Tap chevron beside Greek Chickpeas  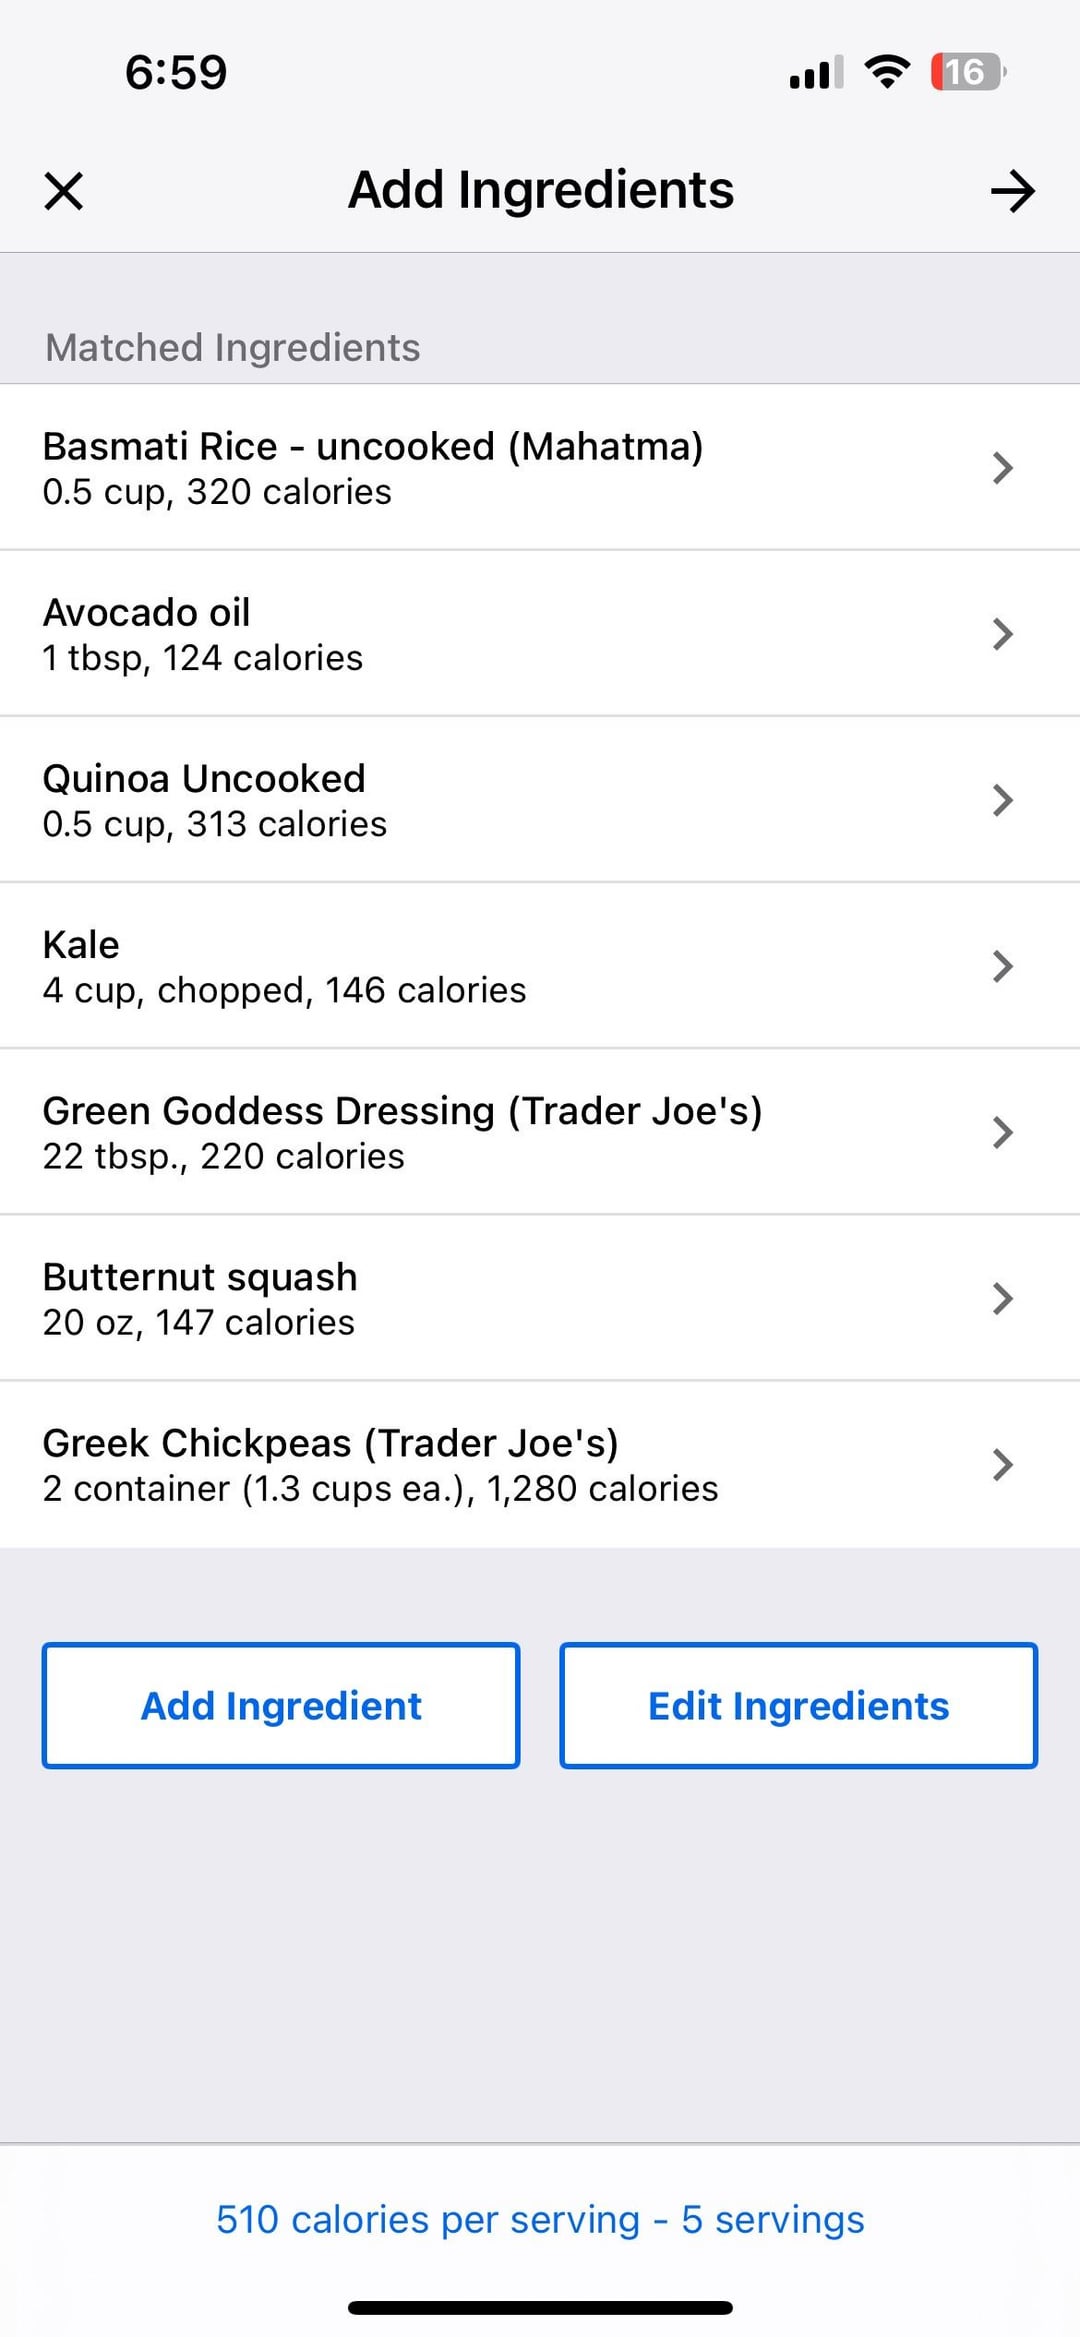[x=1002, y=1464]
